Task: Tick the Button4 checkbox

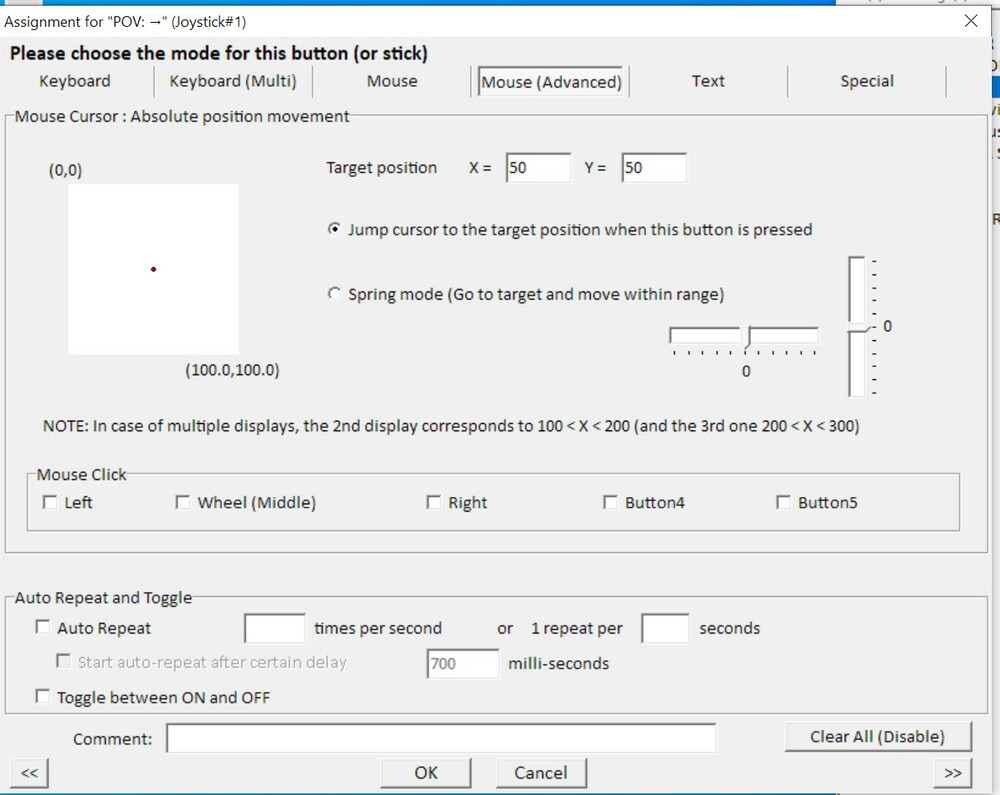Action: click(610, 502)
